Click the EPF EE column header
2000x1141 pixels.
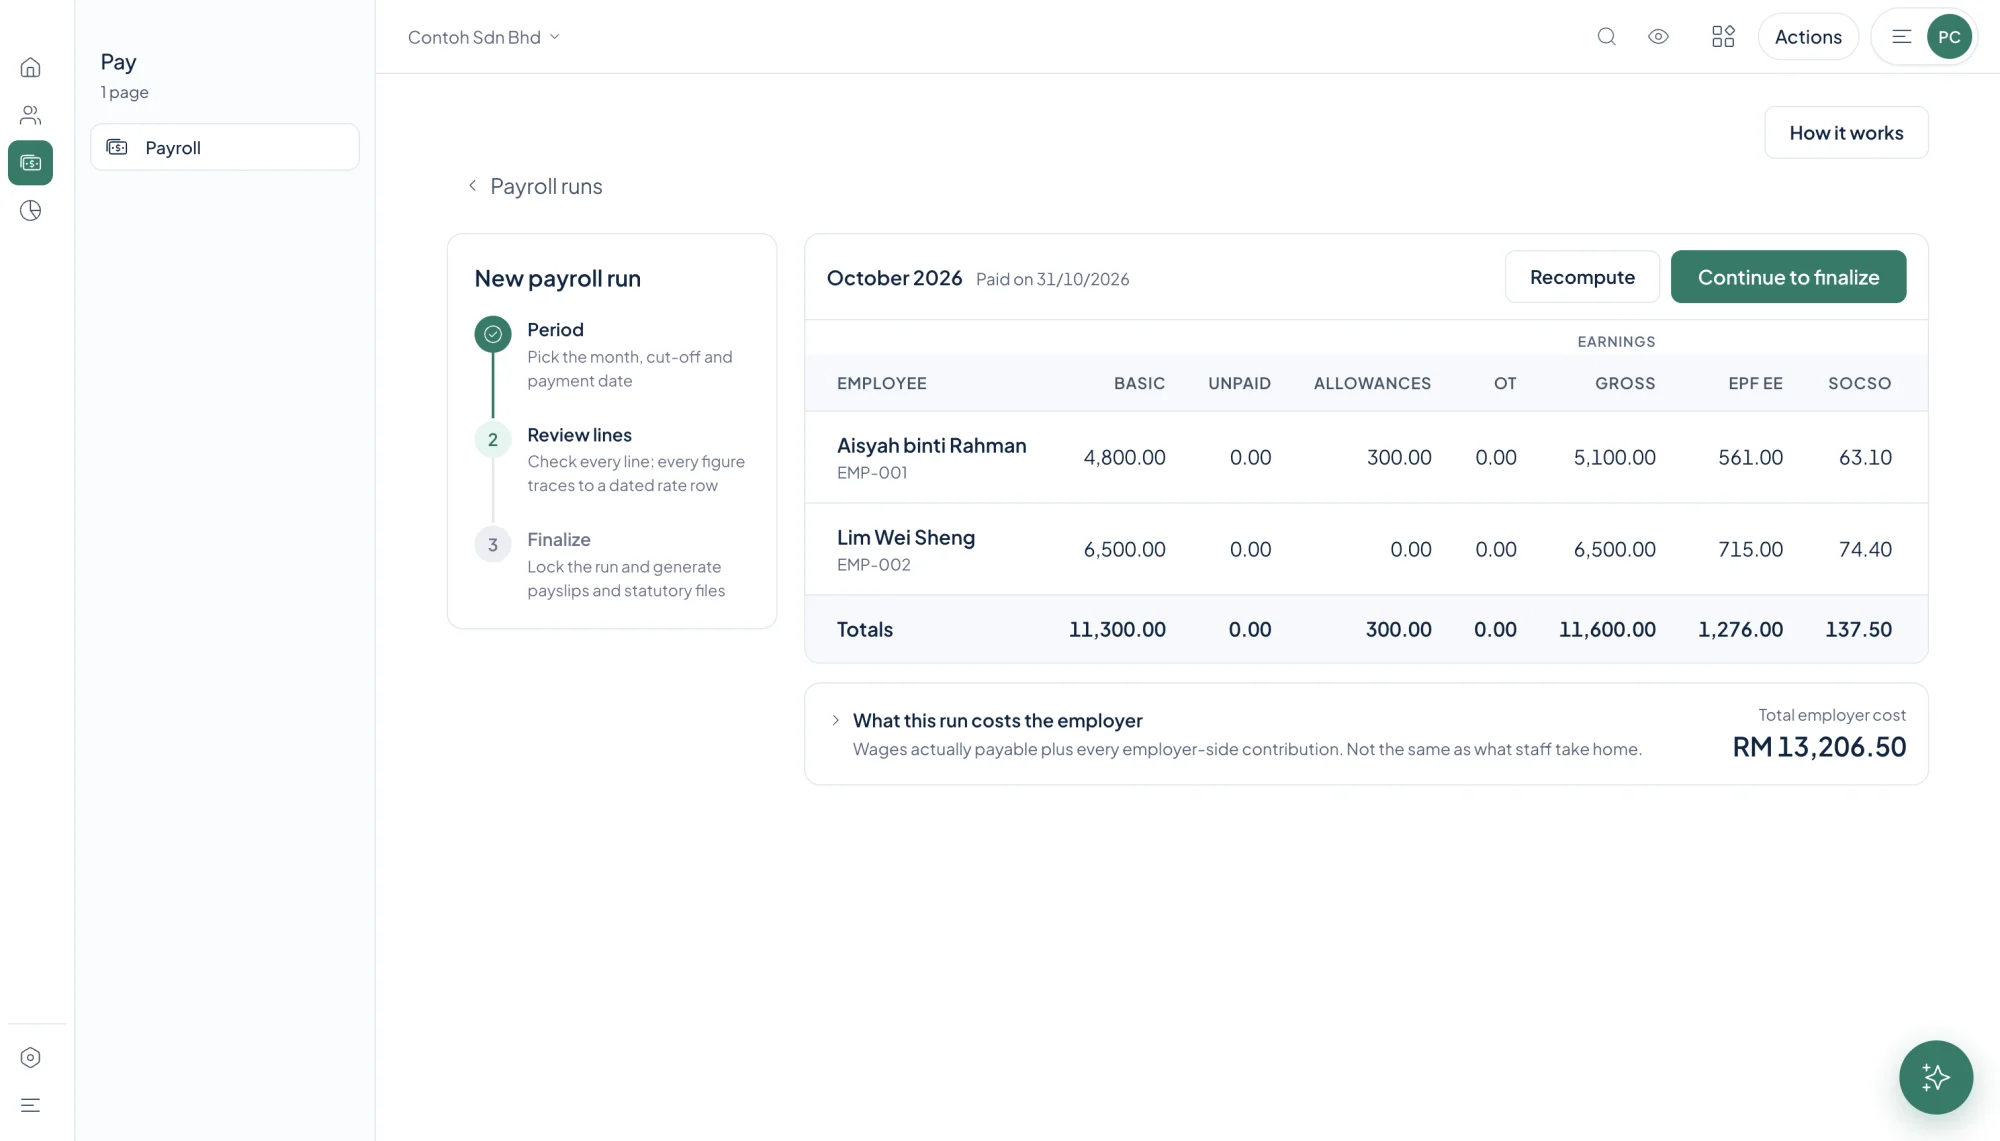pyautogui.click(x=1755, y=383)
